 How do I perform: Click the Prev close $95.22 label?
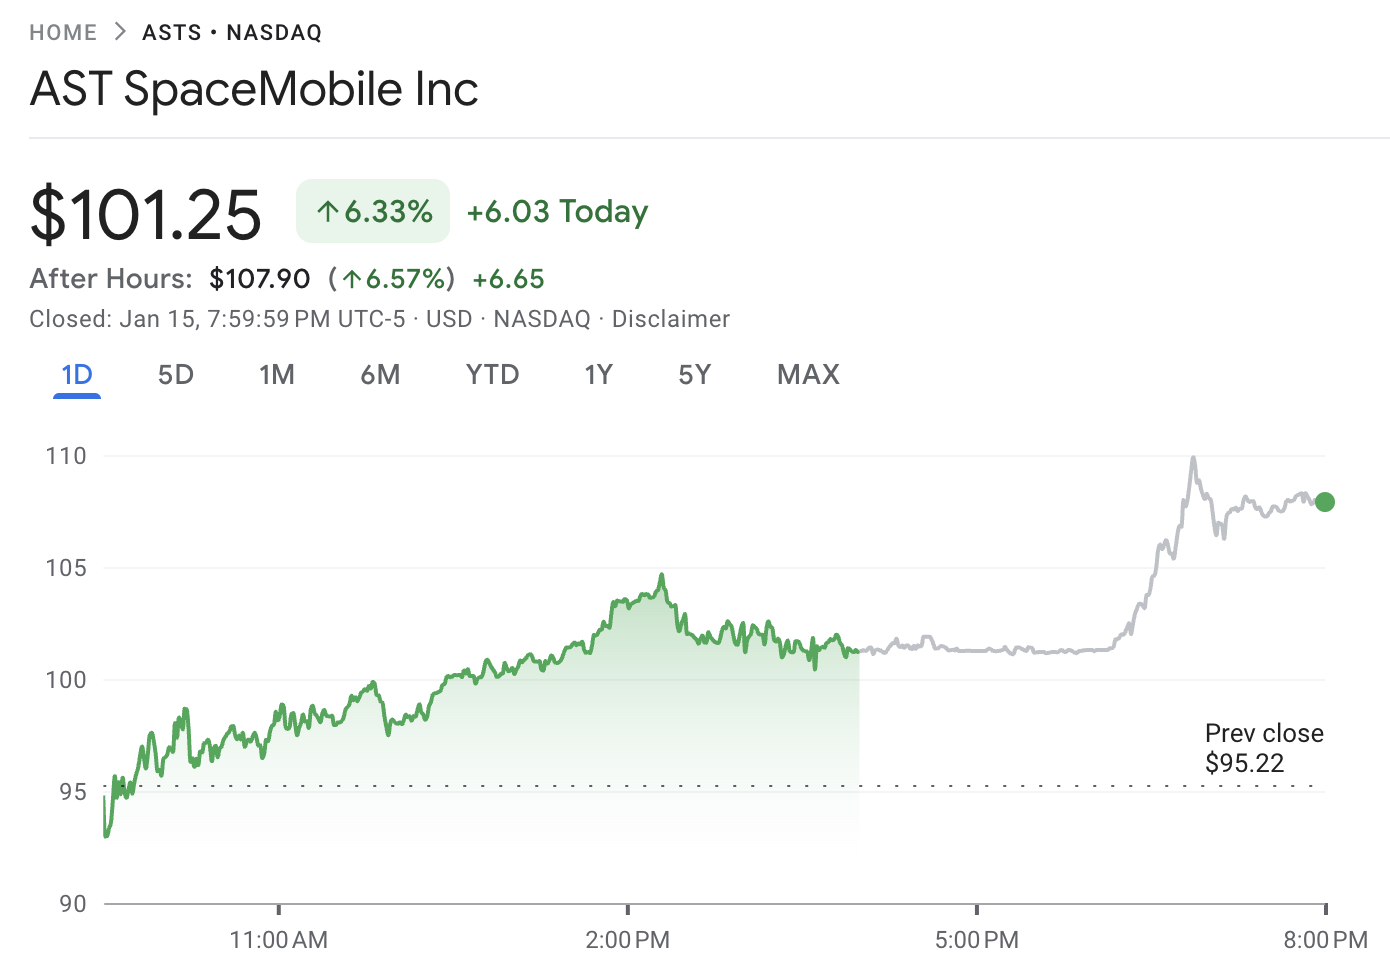tap(1264, 747)
